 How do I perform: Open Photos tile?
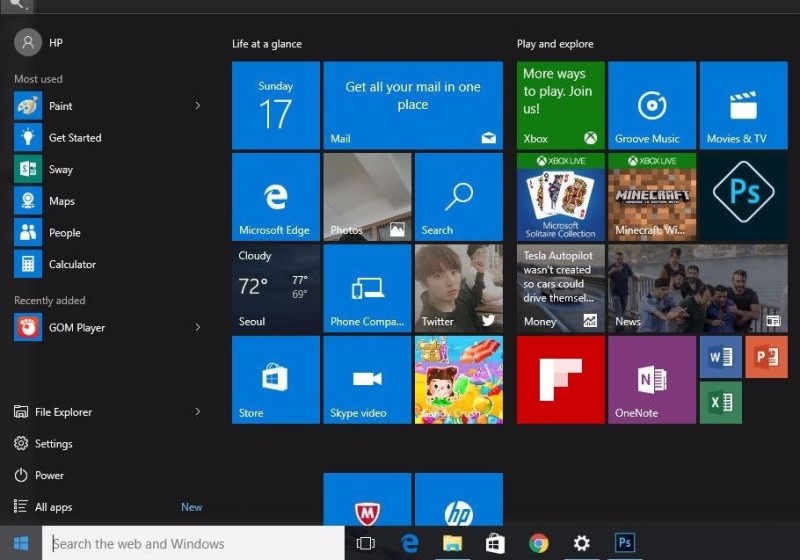367,197
